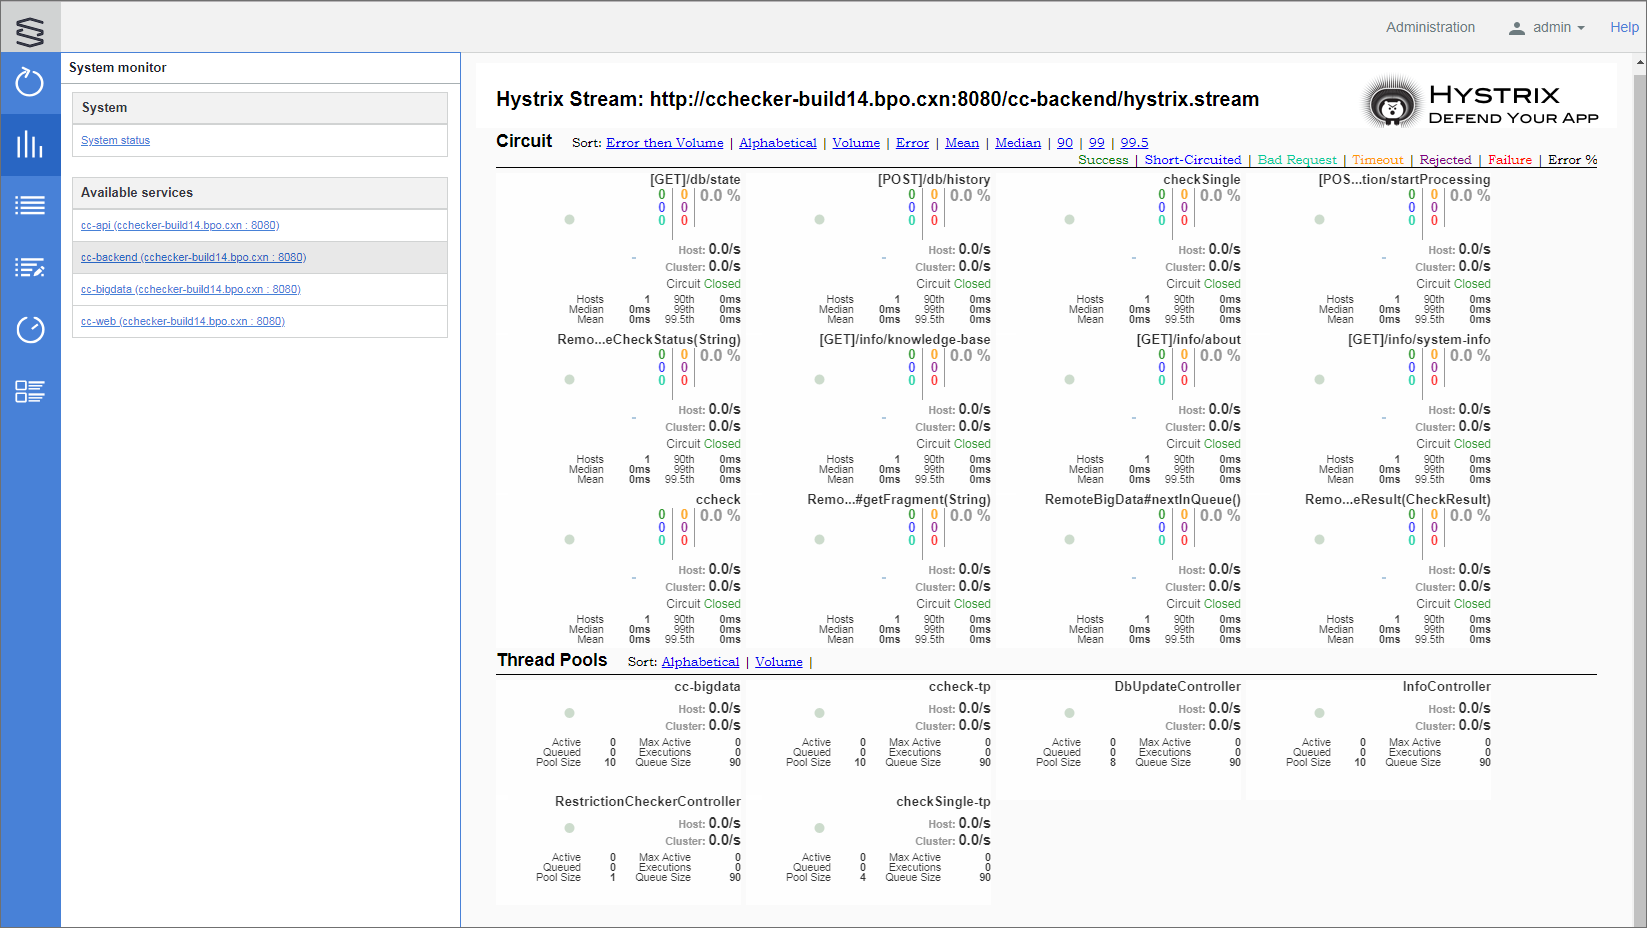Sort Thread Pools by Volume
The width and height of the screenshot is (1647, 928).
tap(778, 662)
